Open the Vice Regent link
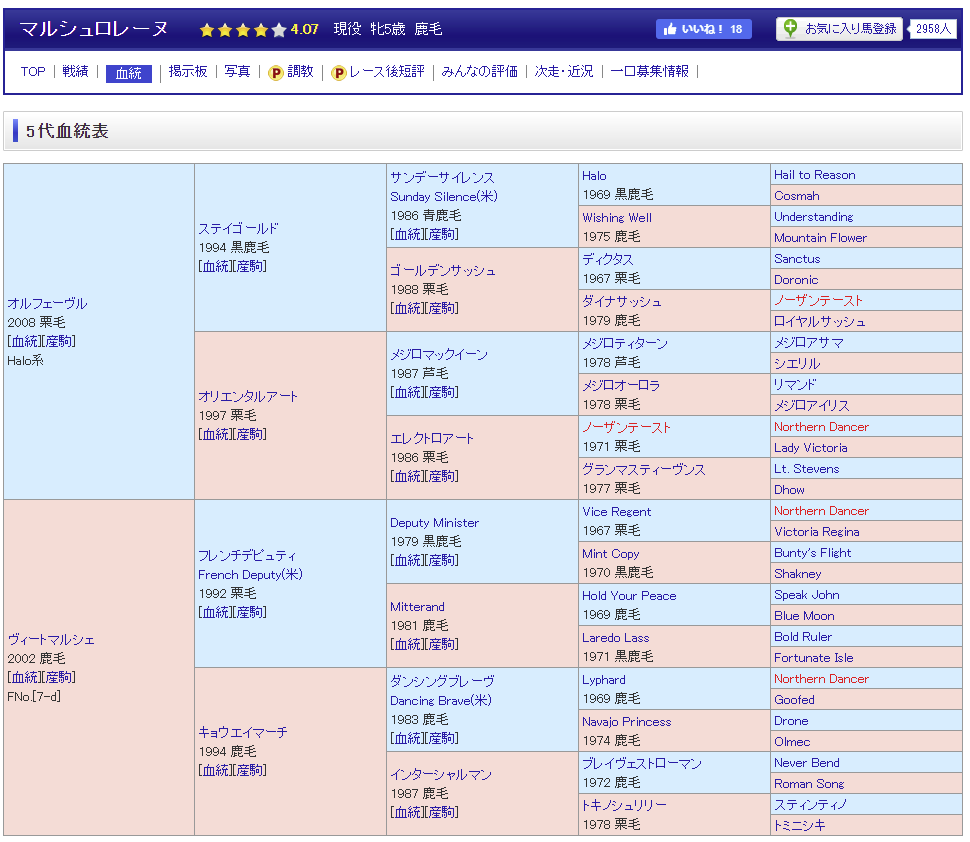 [616, 512]
